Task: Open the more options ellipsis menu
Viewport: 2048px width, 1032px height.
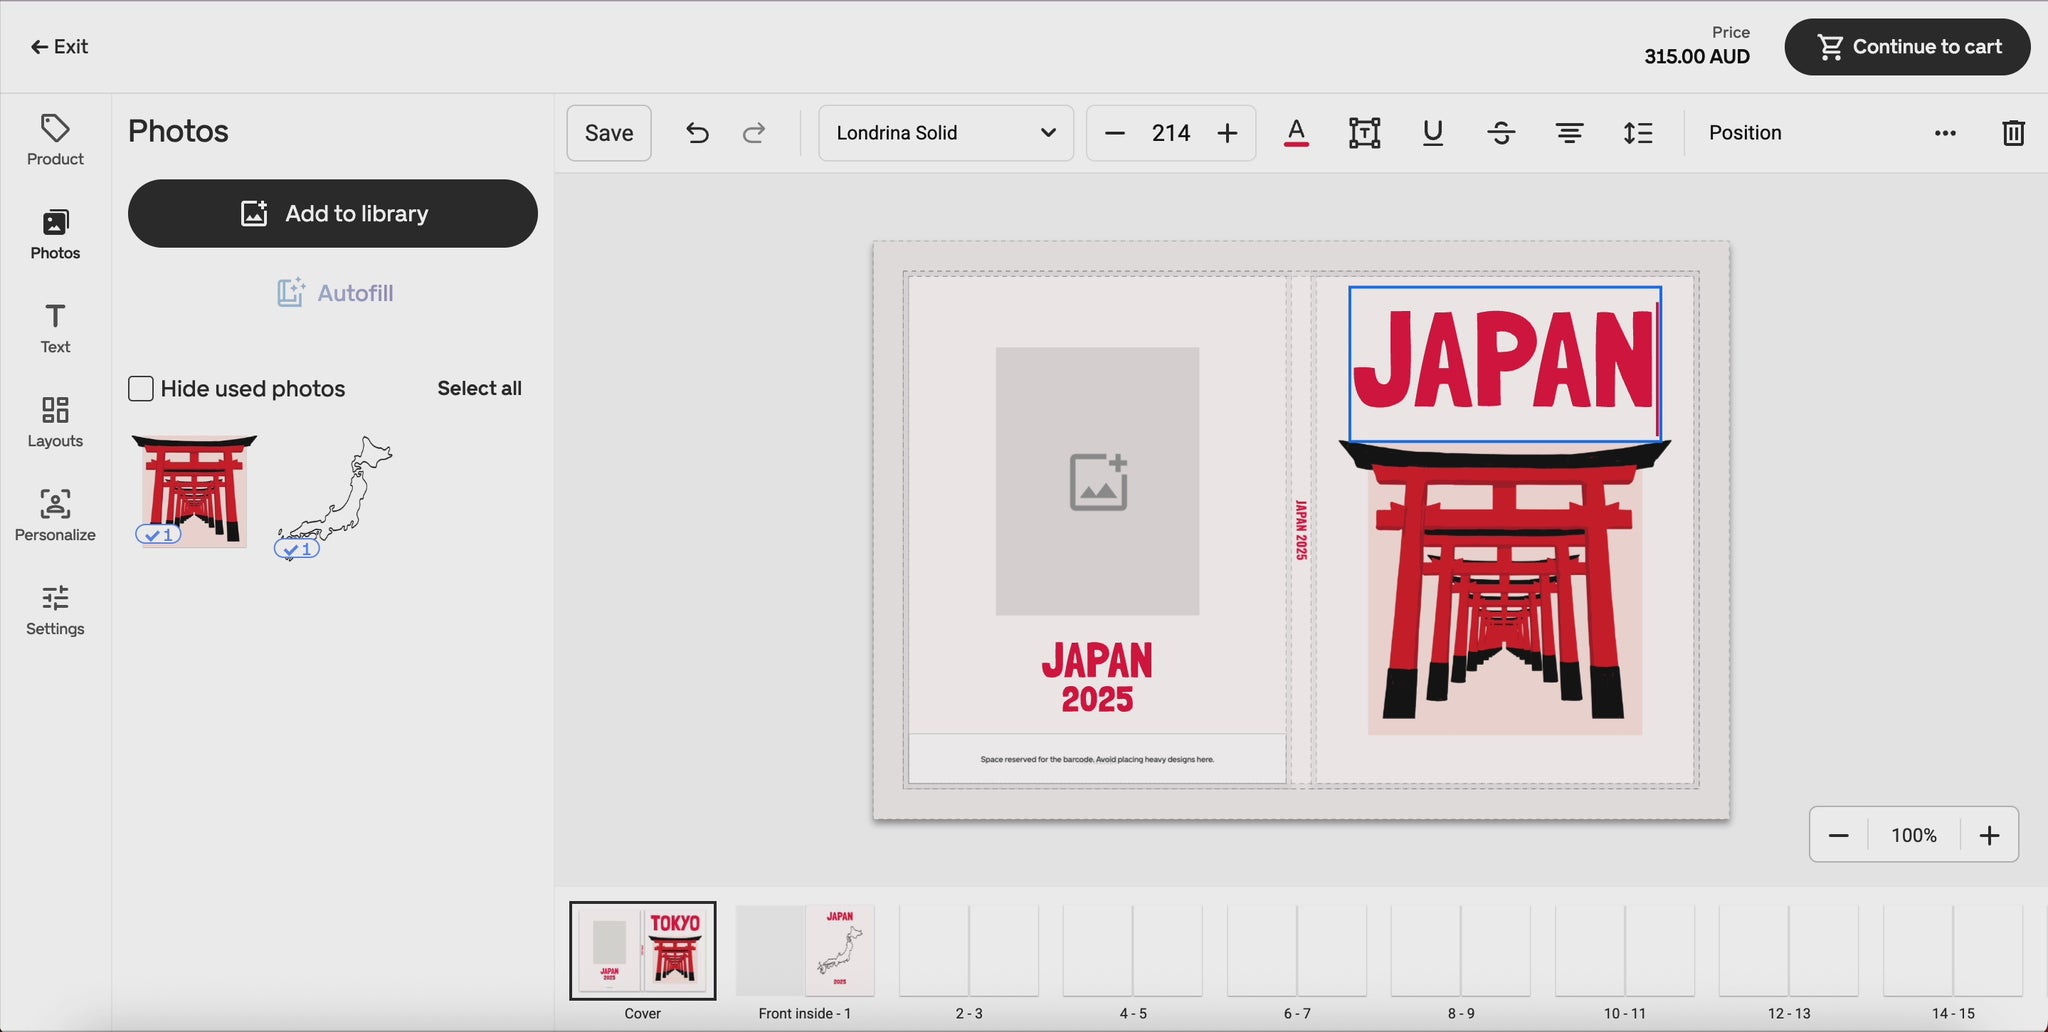Action: point(1945,133)
